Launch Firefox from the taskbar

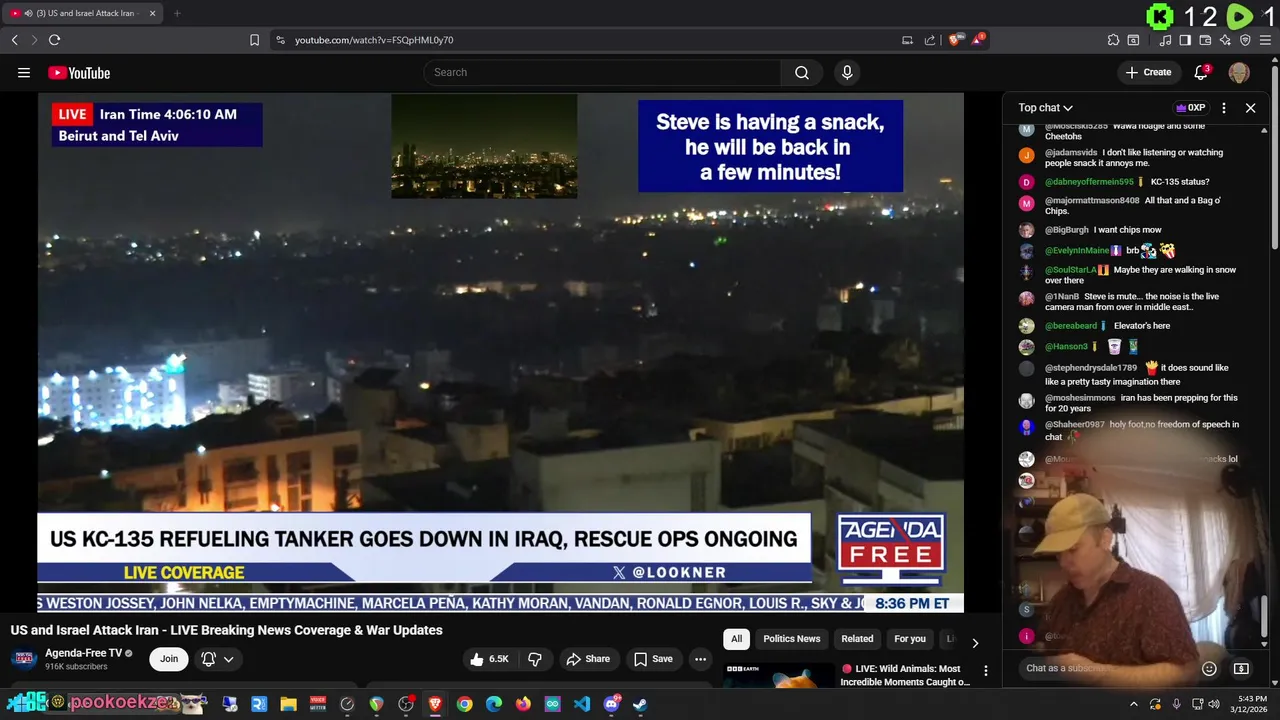523,704
